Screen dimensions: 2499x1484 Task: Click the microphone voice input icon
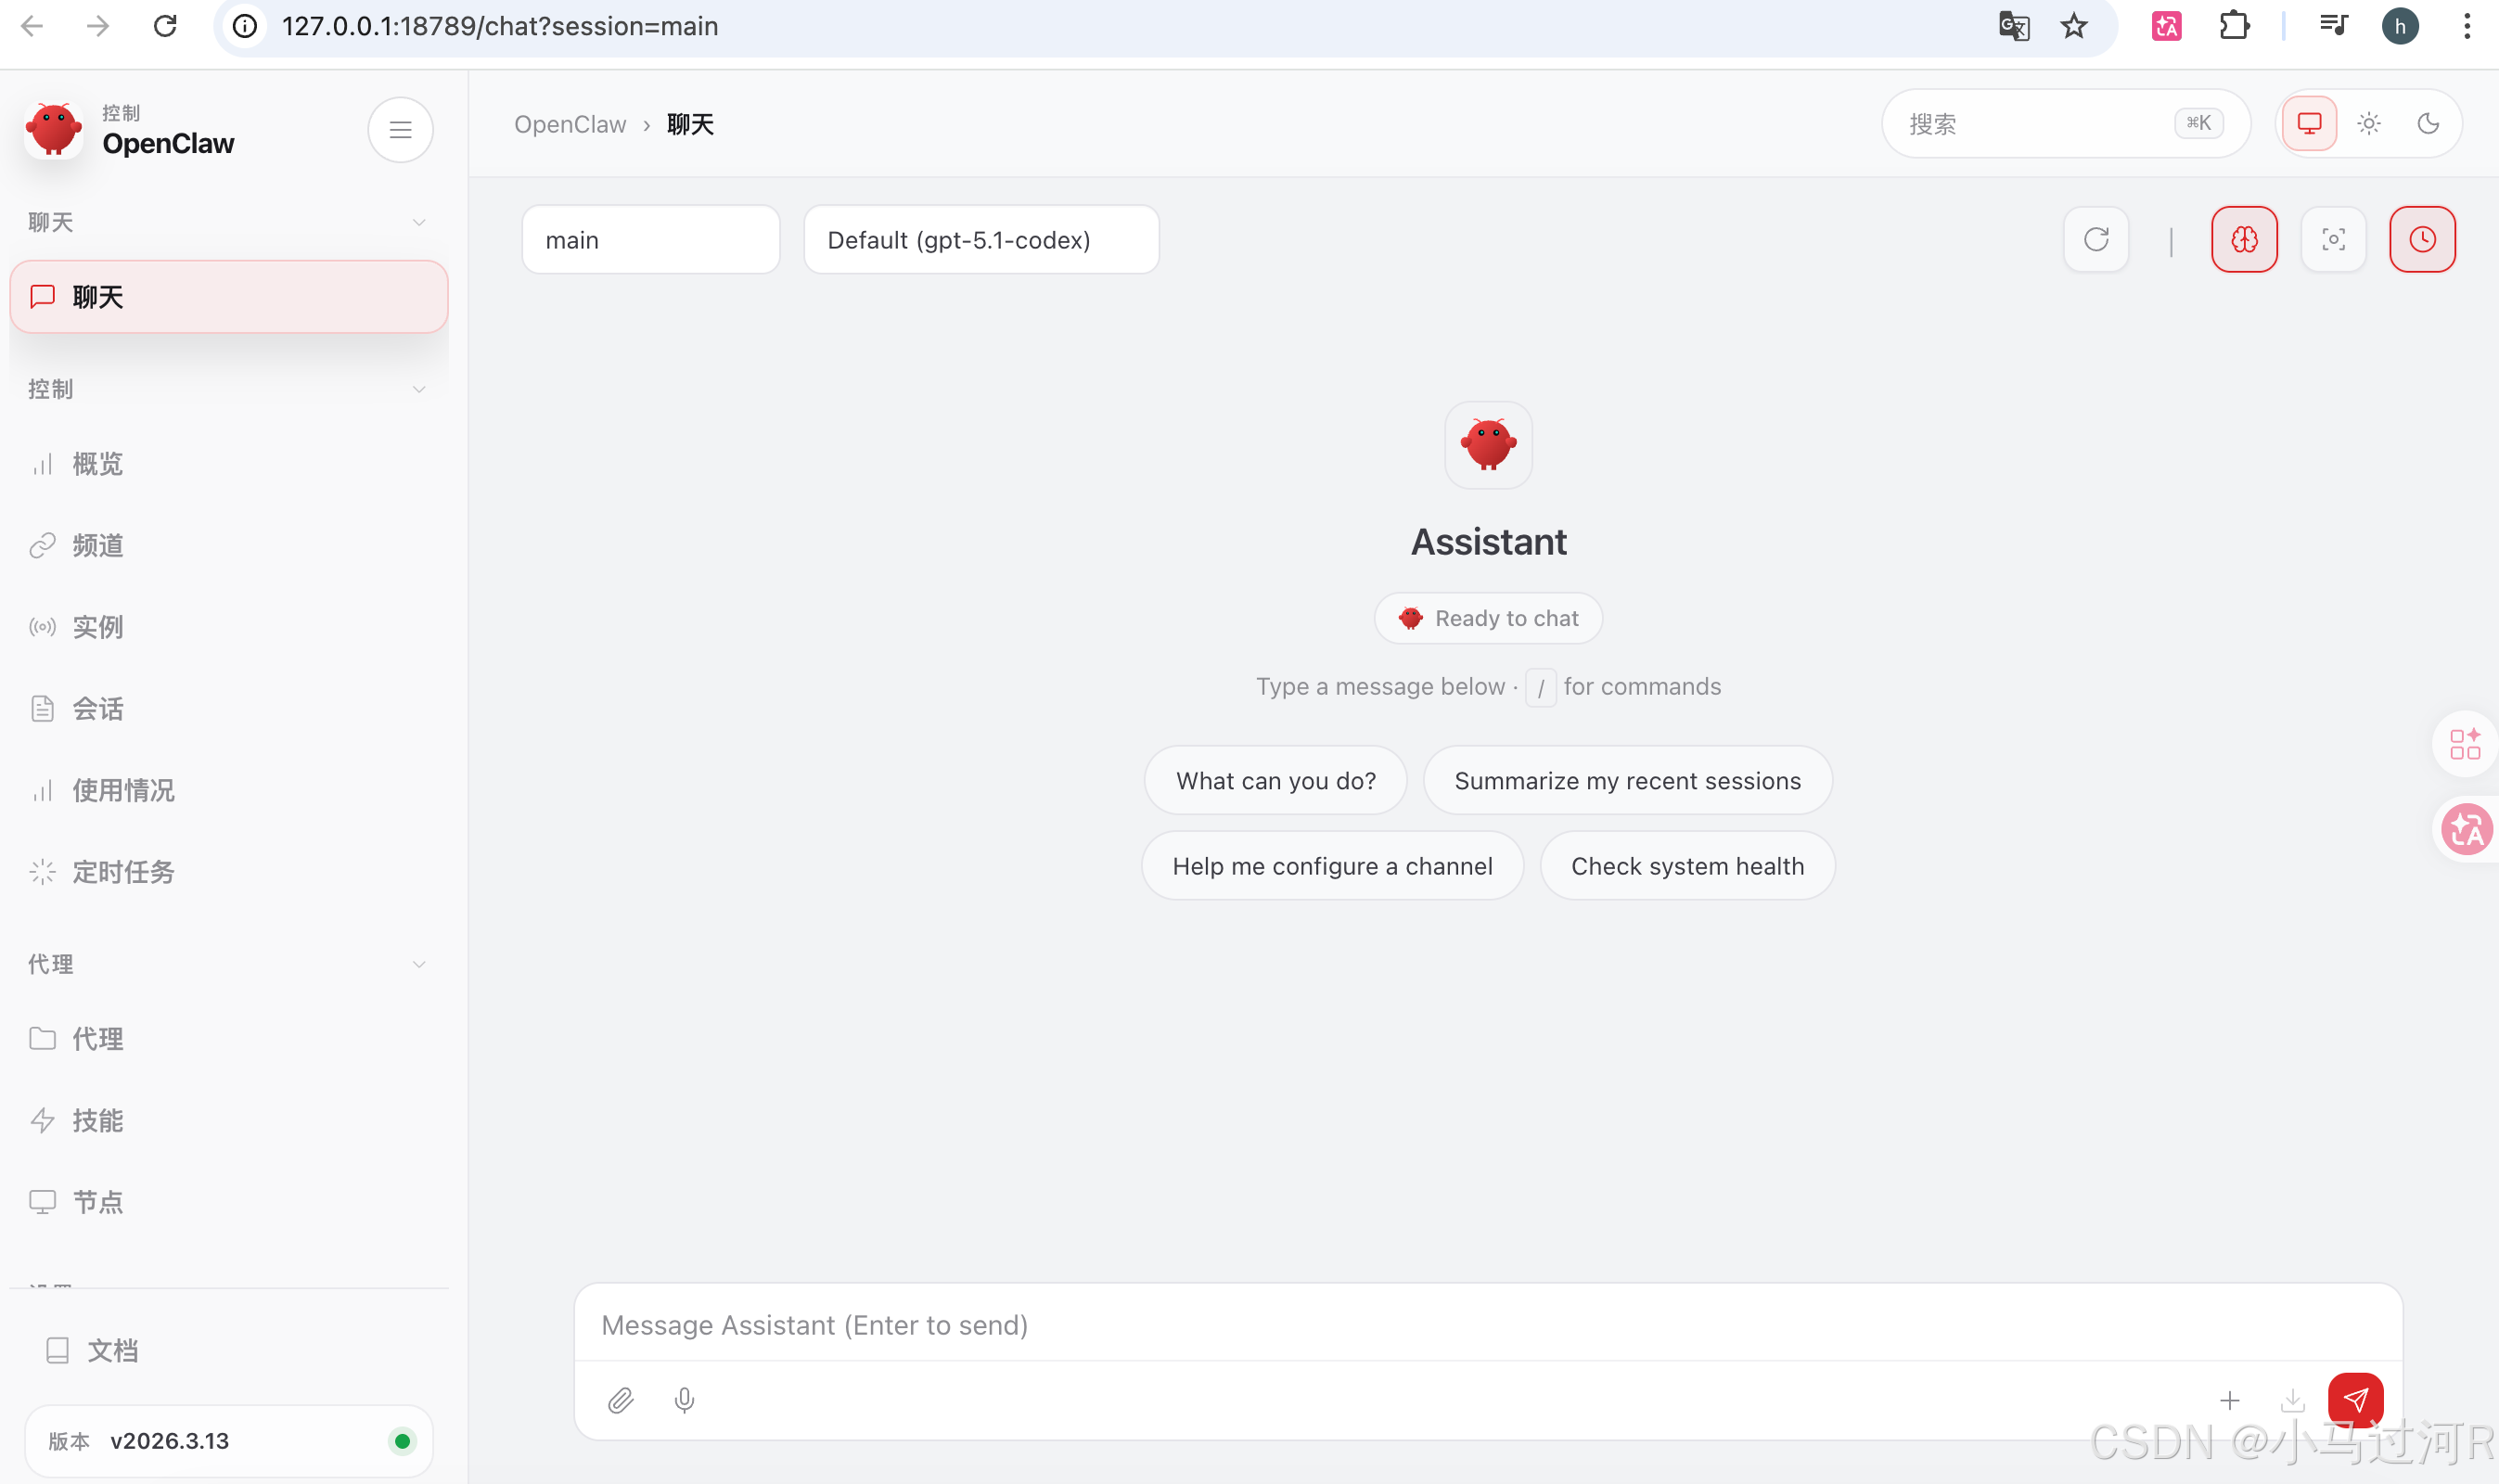[x=684, y=1400]
